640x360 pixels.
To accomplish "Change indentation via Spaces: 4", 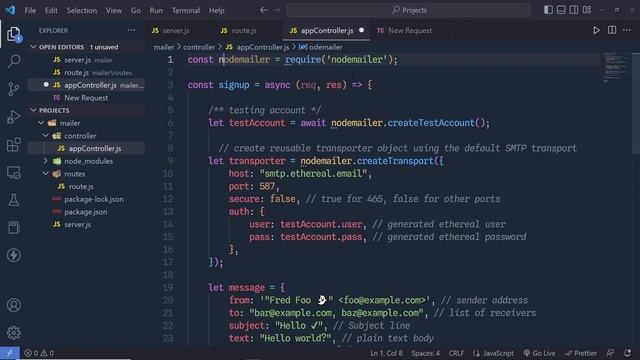I will click(425, 353).
